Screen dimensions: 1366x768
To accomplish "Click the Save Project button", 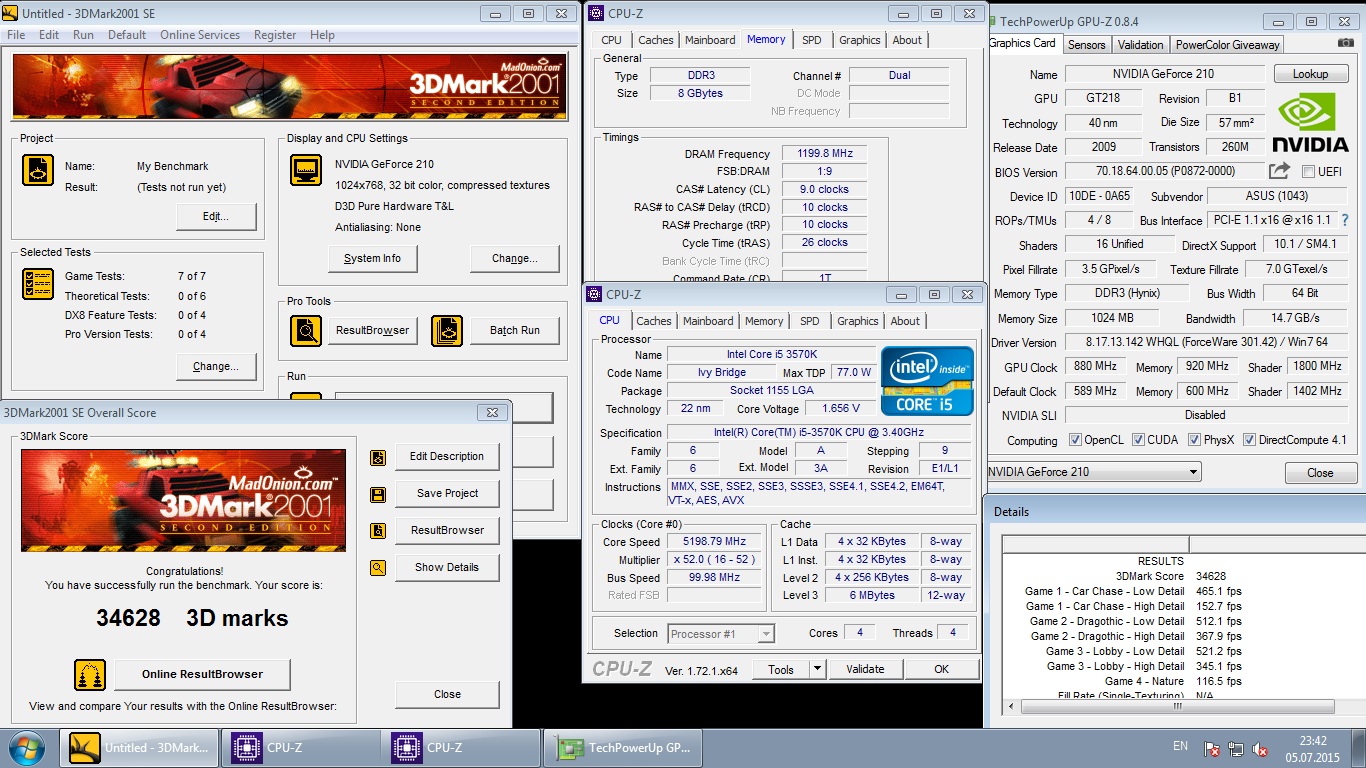I will tap(447, 493).
